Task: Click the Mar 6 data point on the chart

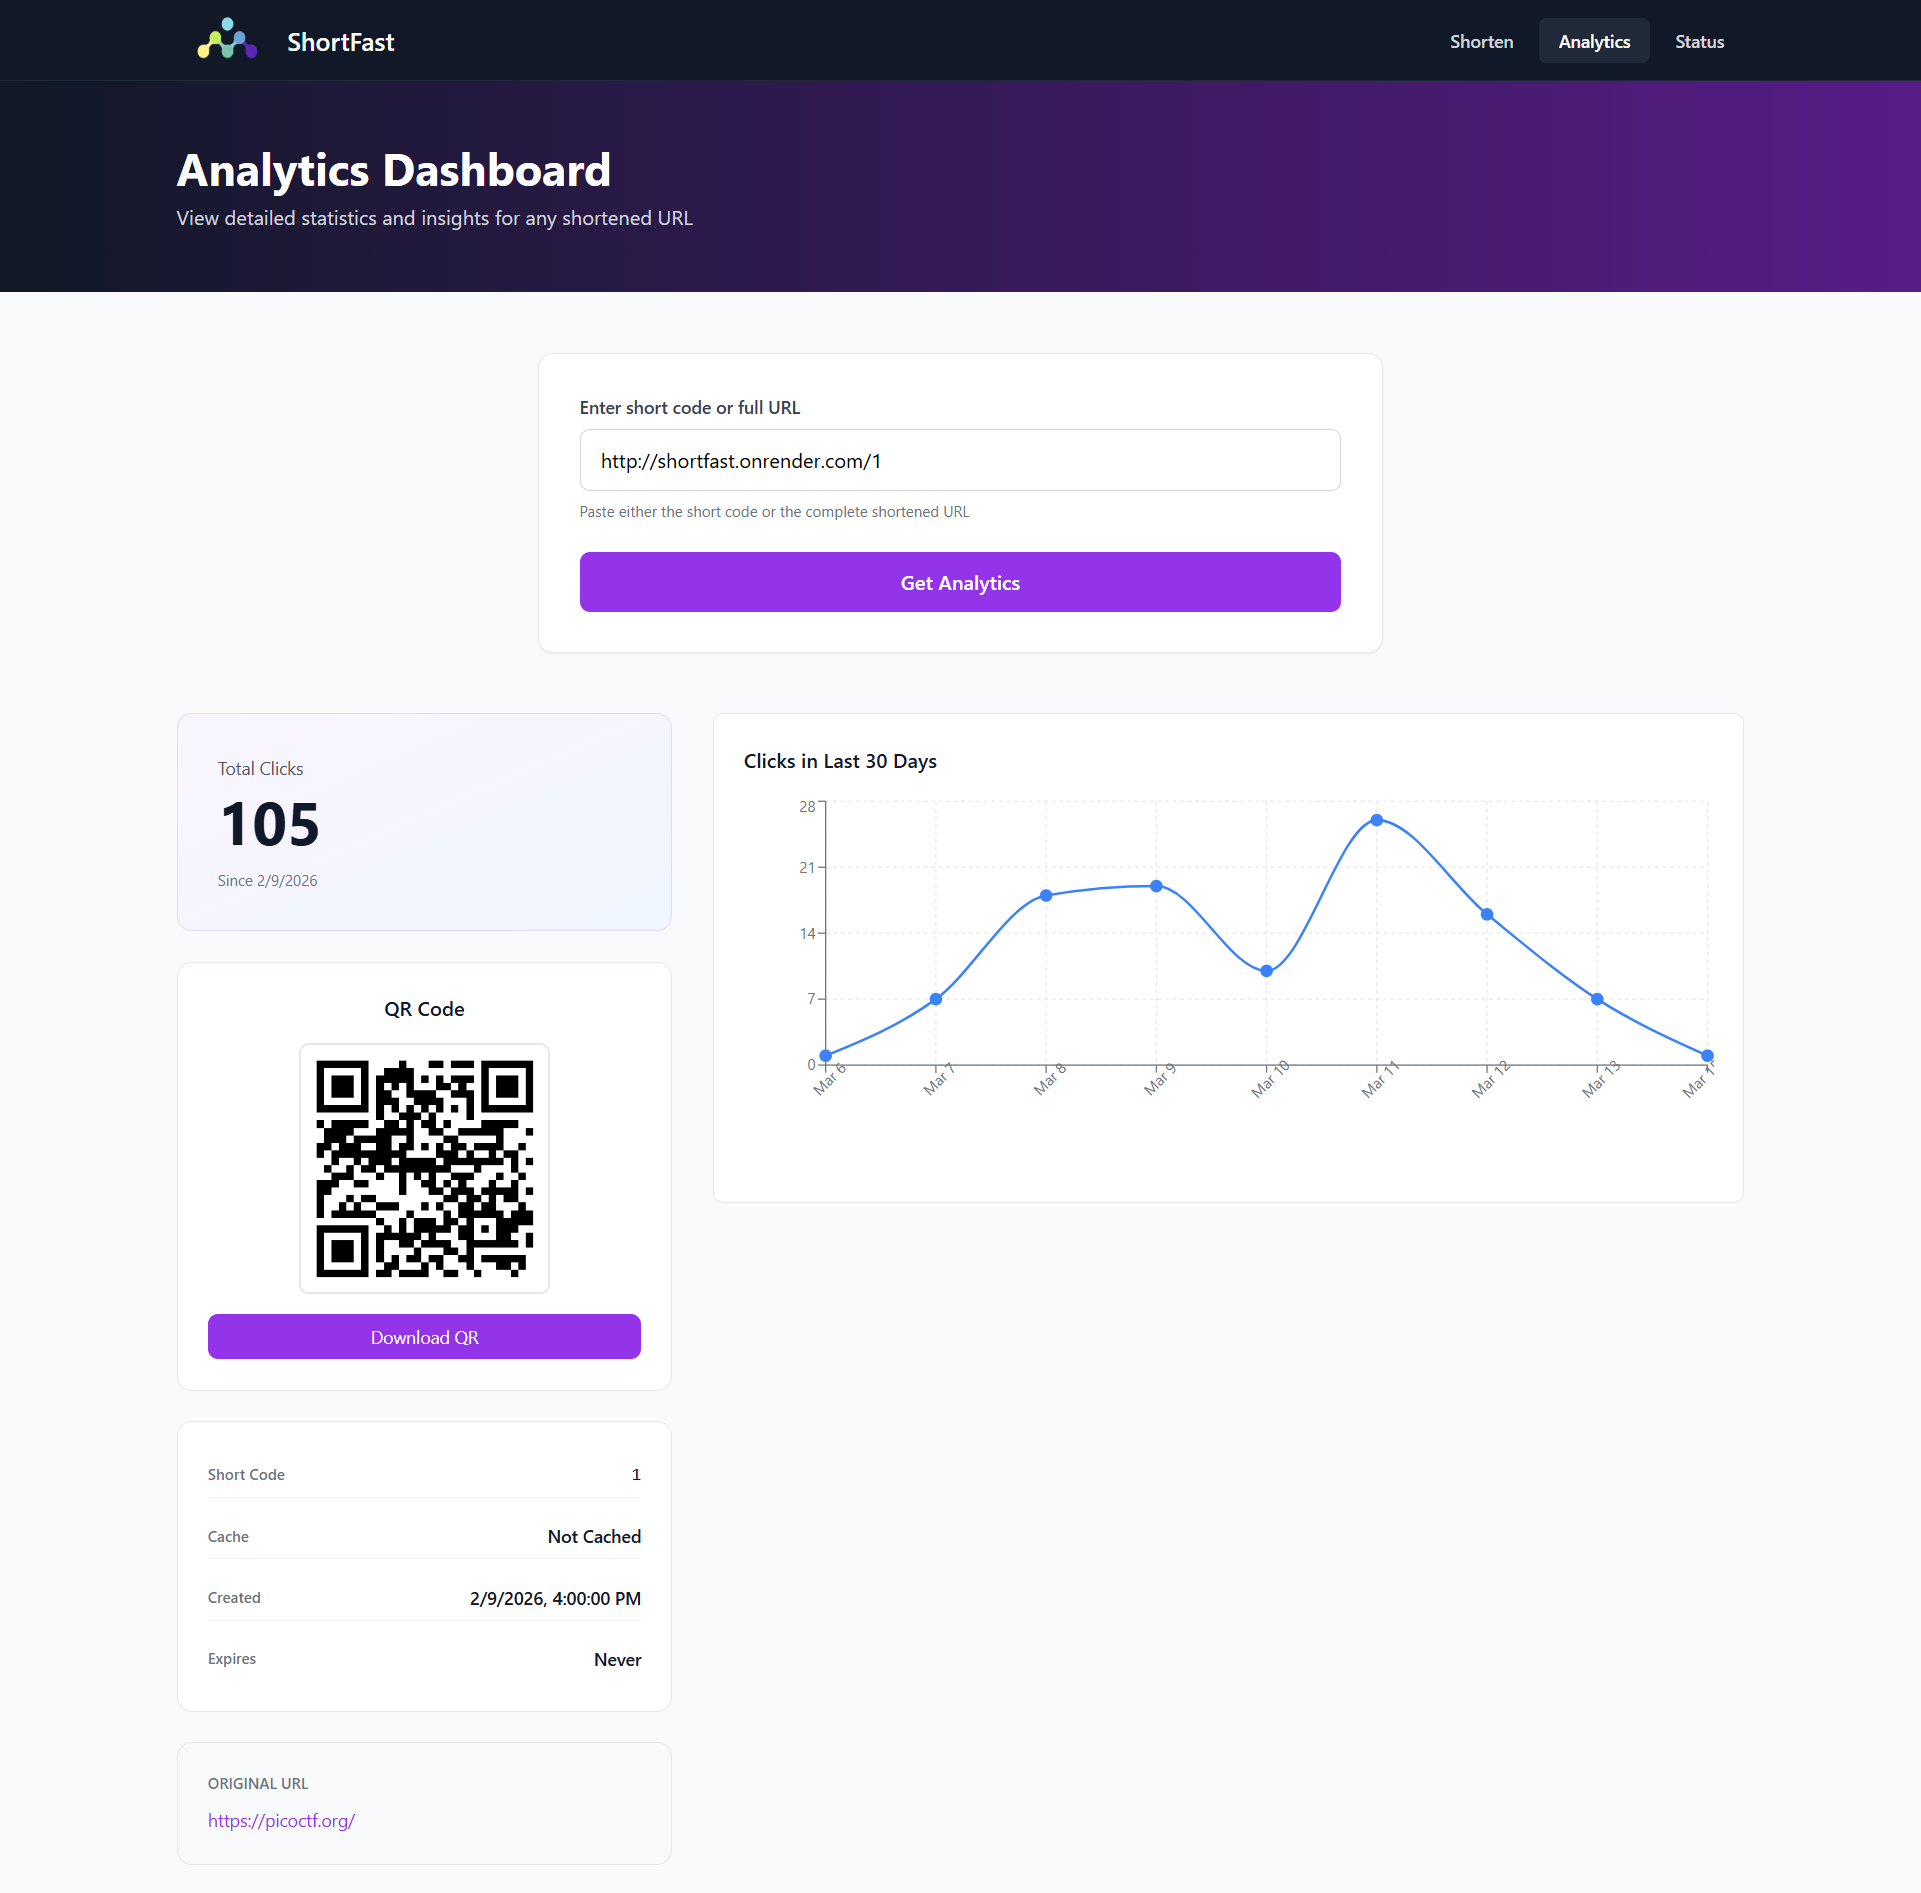Action: click(825, 1055)
